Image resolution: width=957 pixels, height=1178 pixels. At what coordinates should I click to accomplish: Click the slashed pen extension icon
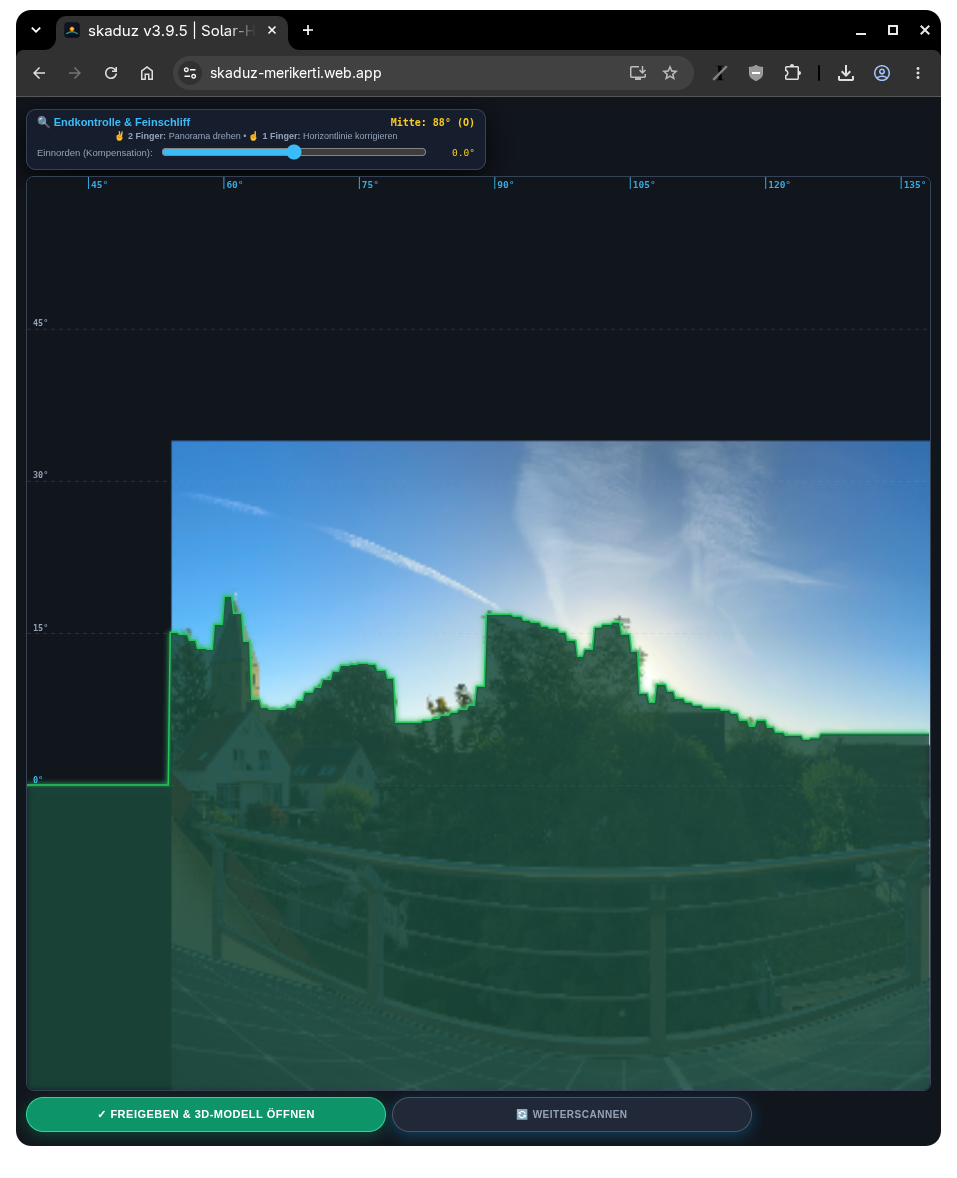[x=720, y=73]
